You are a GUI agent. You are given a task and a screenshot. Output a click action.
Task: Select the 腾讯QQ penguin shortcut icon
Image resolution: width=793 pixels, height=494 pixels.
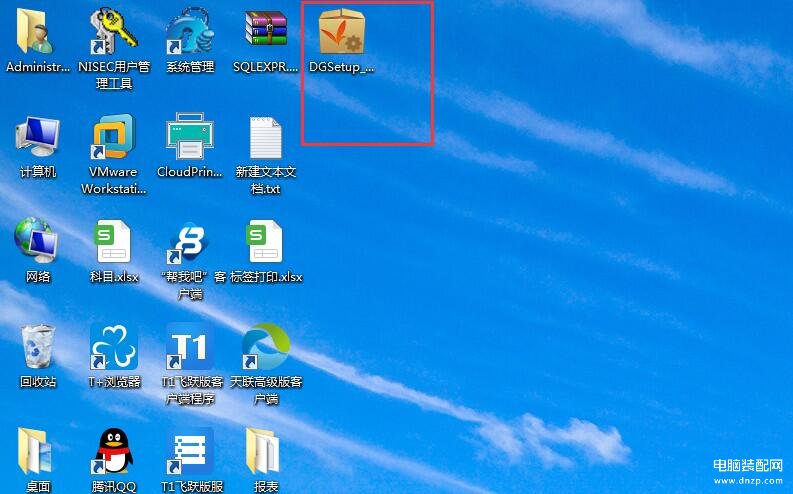coord(114,451)
